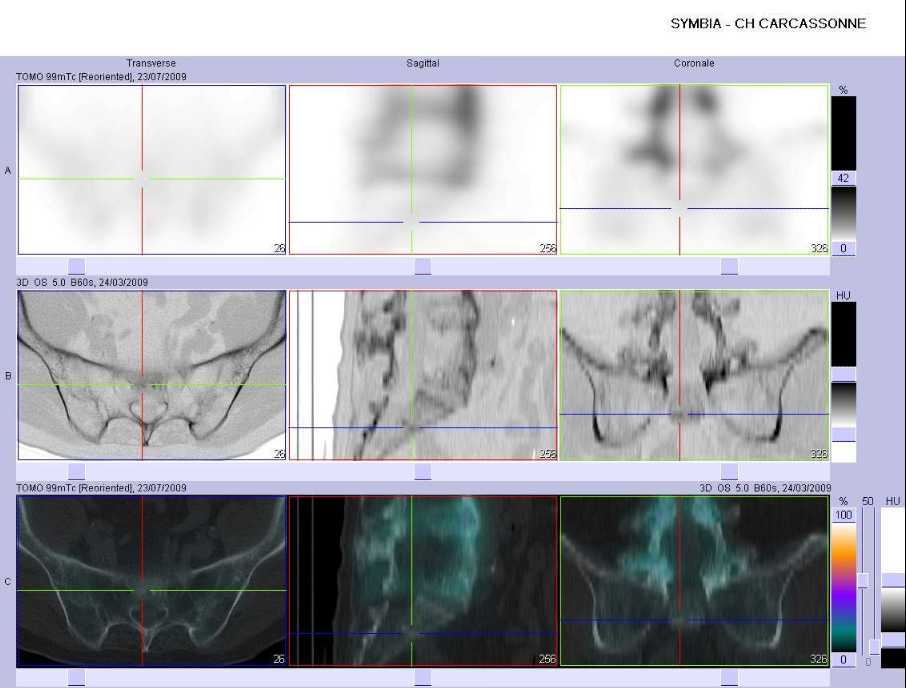Click the row label B on the left
The height and width of the screenshot is (688, 906).
(8, 375)
